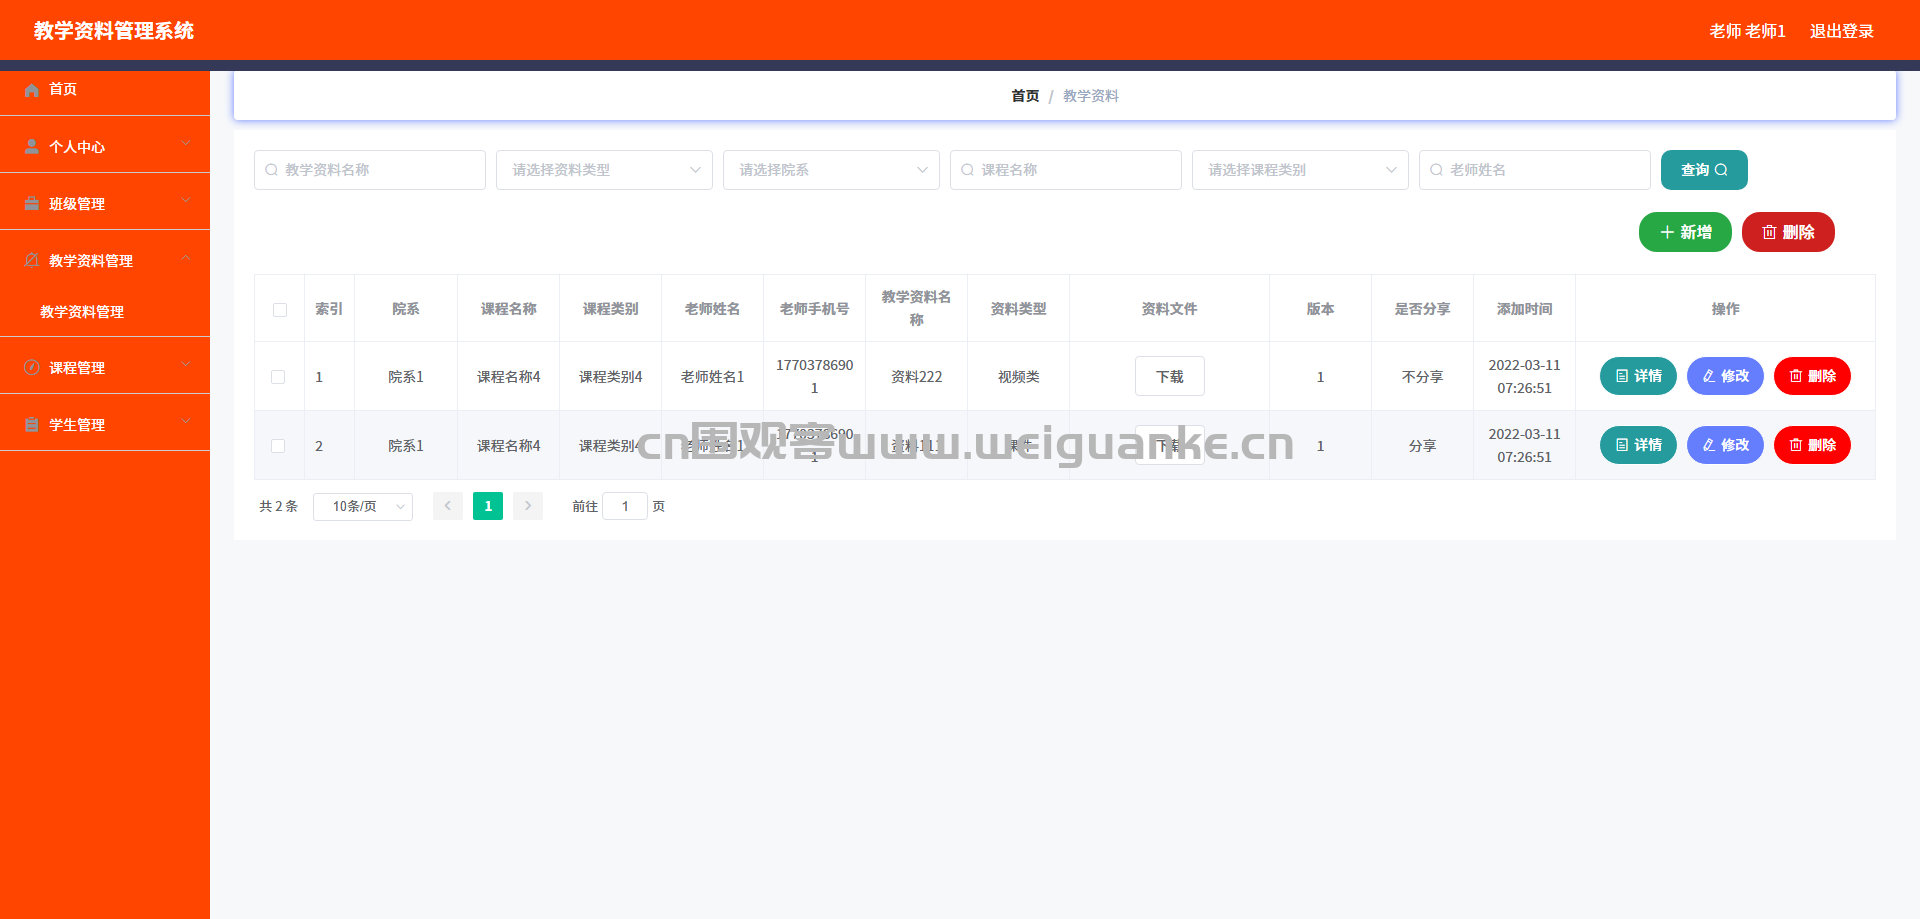Click the green 新增 button

pyautogui.click(x=1685, y=232)
